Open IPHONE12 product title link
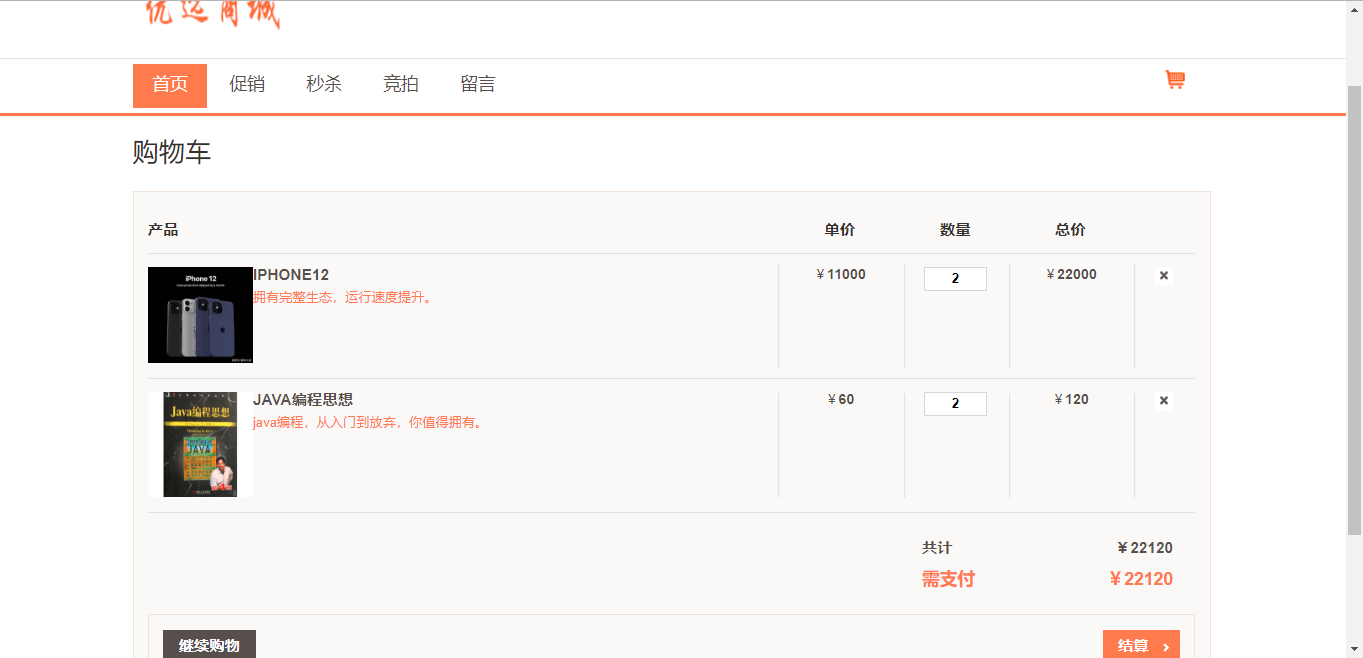The height and width of the screenshot is (658, 1363). (x=291, y=275)
